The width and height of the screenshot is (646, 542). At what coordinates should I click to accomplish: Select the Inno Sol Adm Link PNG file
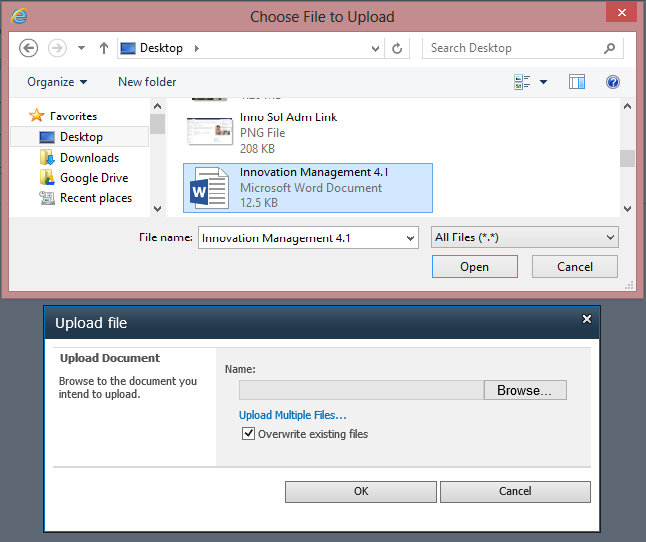click(x=288, y=132)
